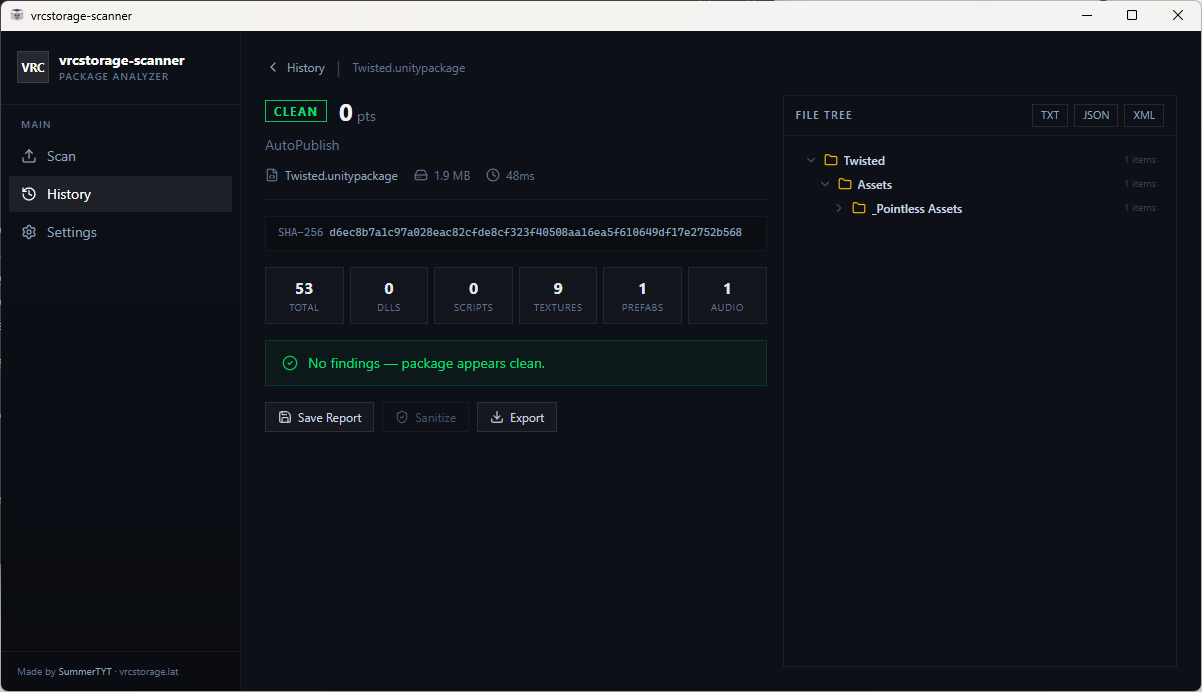
Task: Click the History clock icon
Action: (29, 194)
